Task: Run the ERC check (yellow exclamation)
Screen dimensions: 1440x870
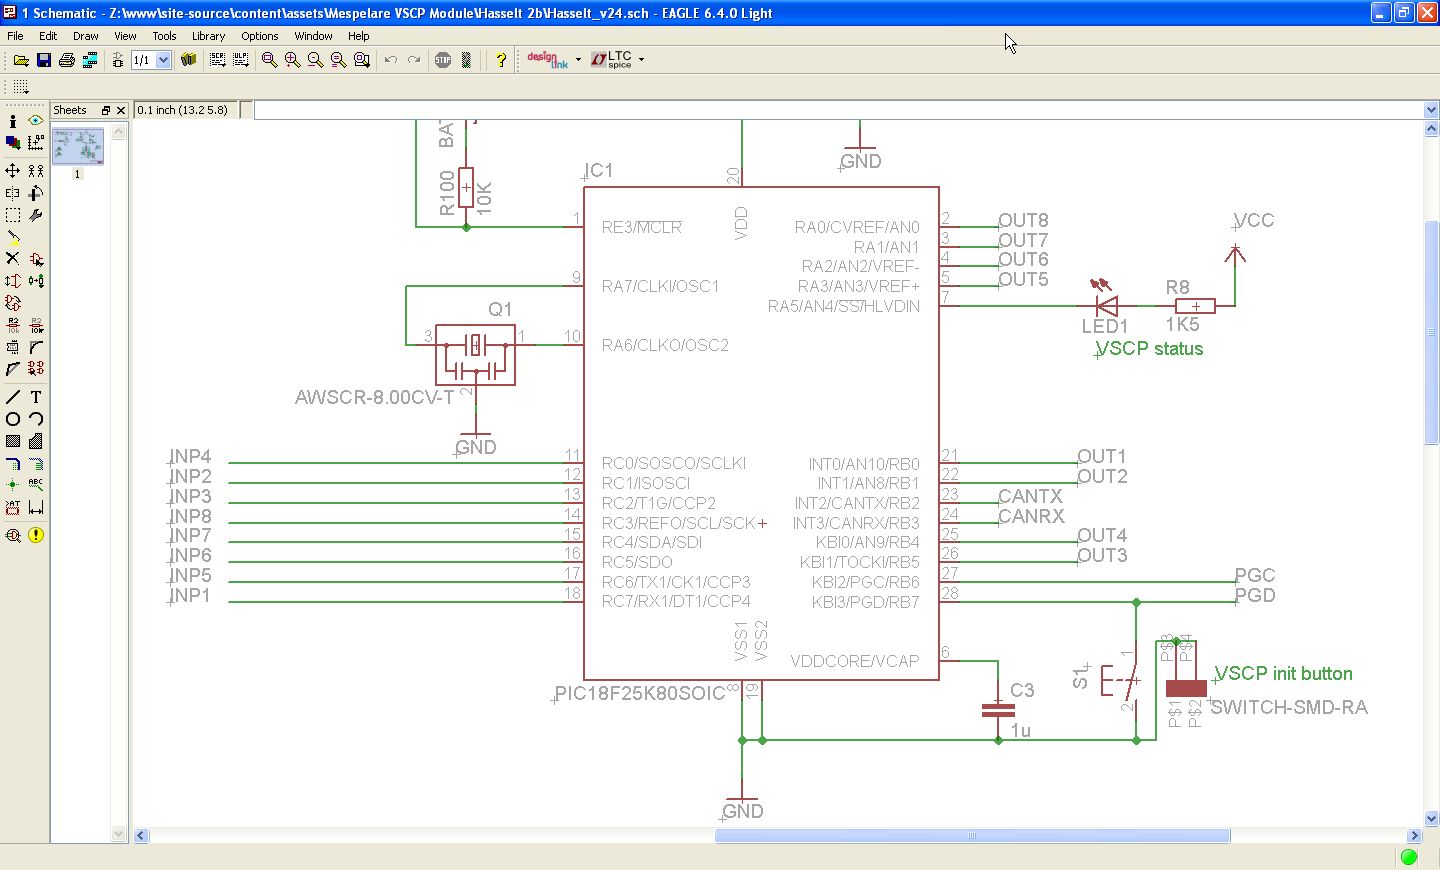Action: point(36,535)
